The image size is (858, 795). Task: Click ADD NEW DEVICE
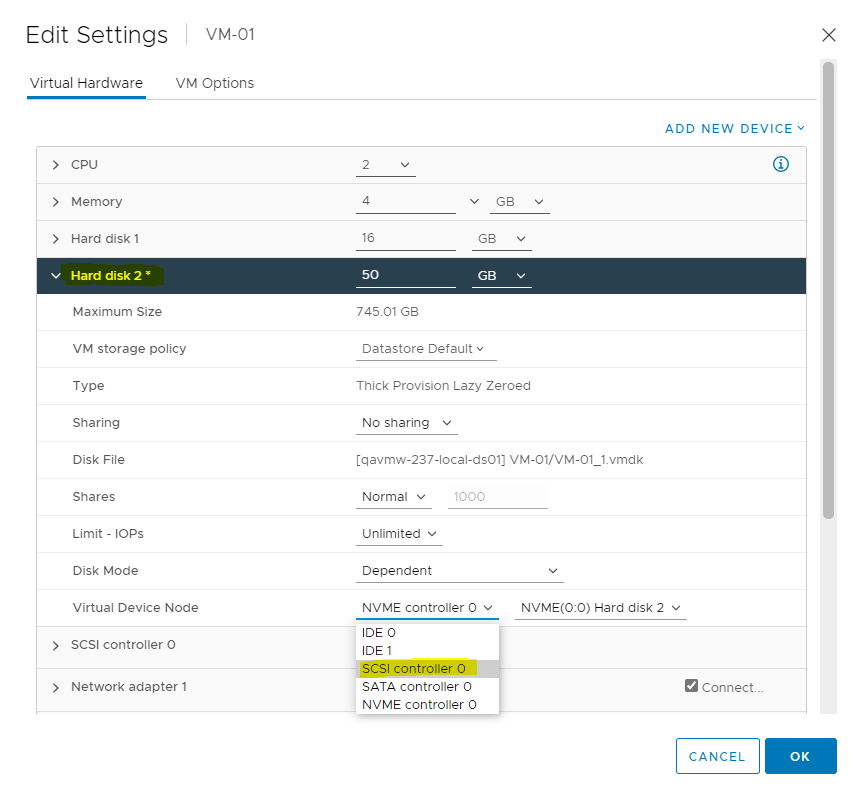pos(735,129)
